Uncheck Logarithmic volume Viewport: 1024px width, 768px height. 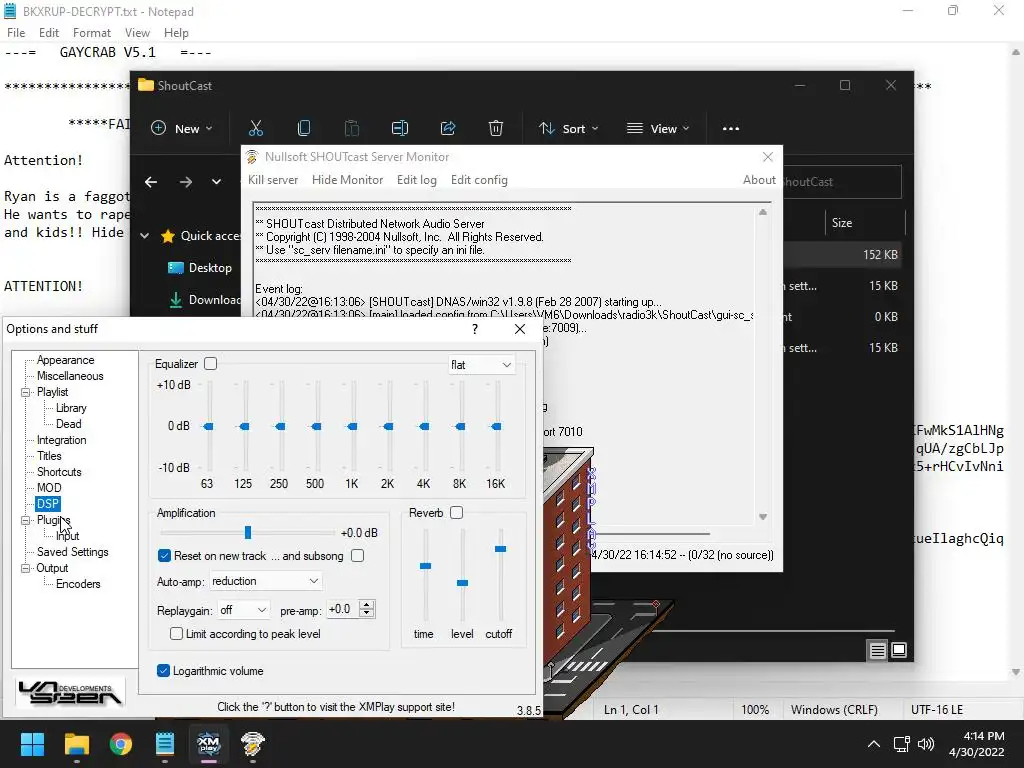click(x=163, y=671)
